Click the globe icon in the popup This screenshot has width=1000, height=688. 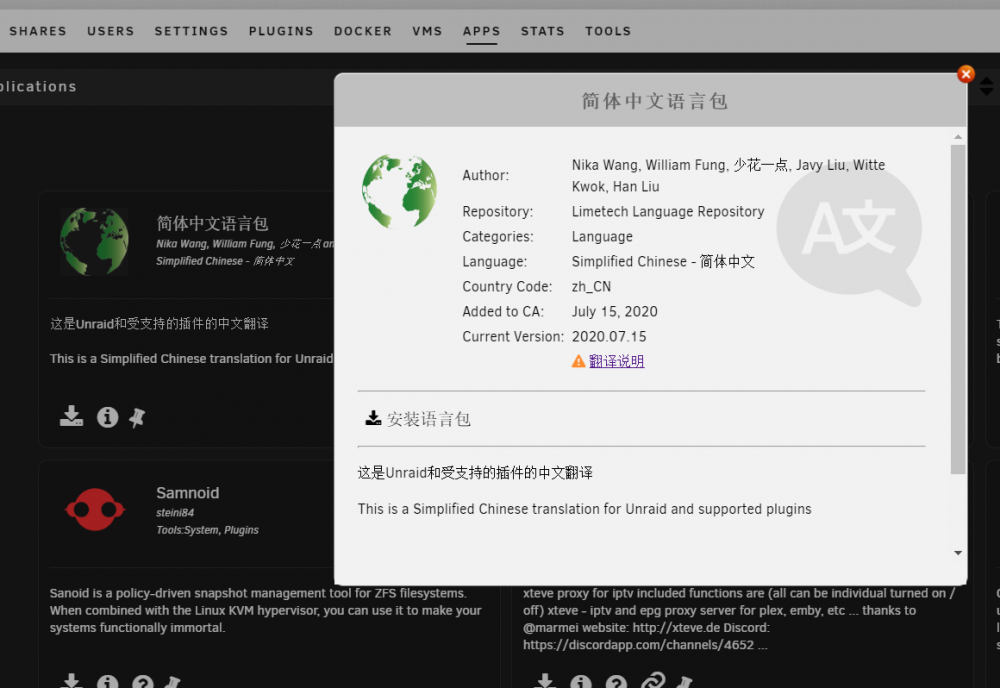(x=399, y=191)
